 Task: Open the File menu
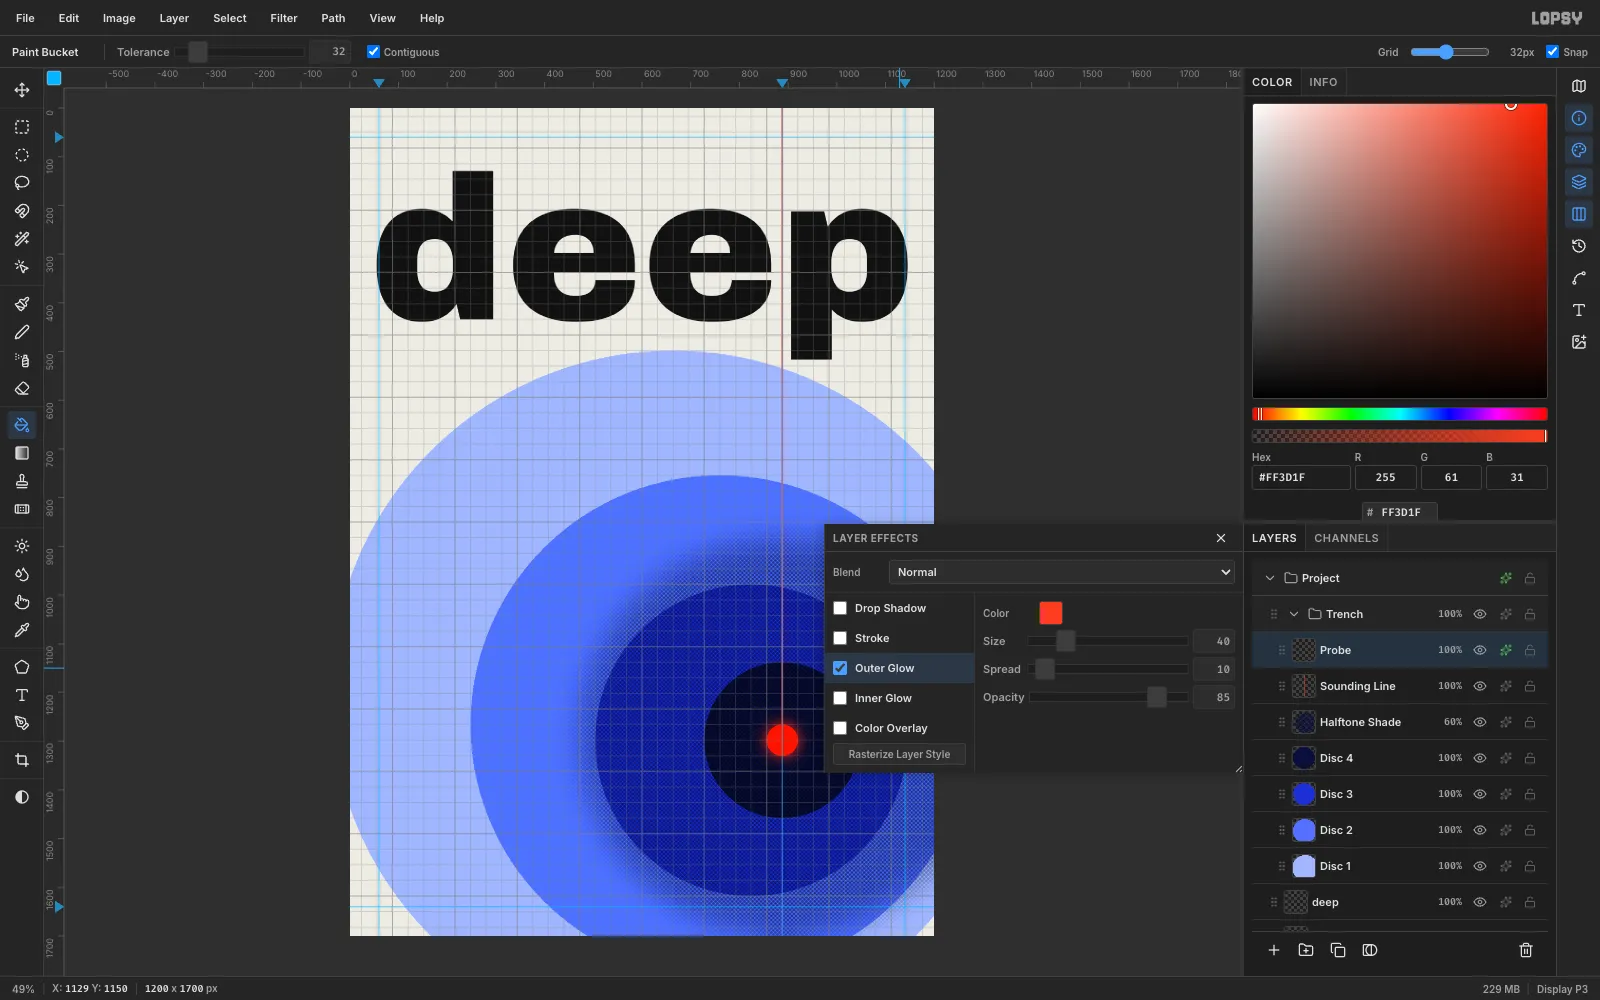pyautogui.click(x=25, y=18)
